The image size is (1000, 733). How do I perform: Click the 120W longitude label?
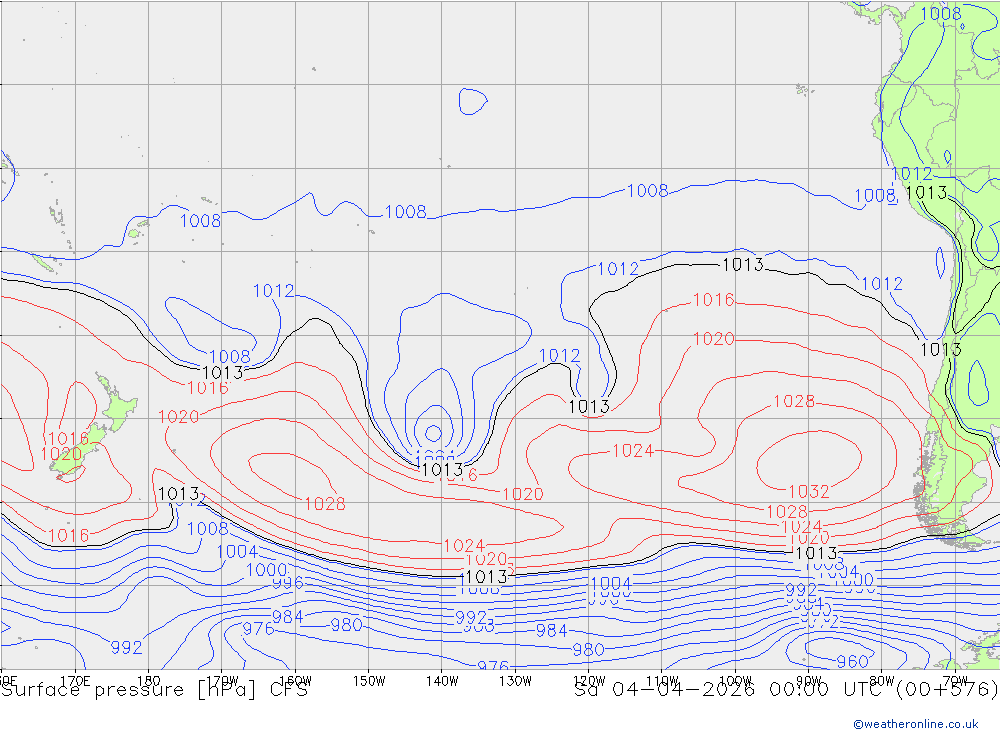click(589, 681)
